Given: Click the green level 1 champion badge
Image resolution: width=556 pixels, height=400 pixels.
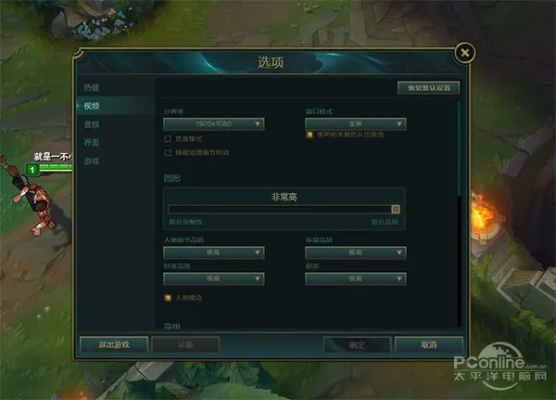Looking at the screenshot, I should pyautogui.click(x=32, y=170).
